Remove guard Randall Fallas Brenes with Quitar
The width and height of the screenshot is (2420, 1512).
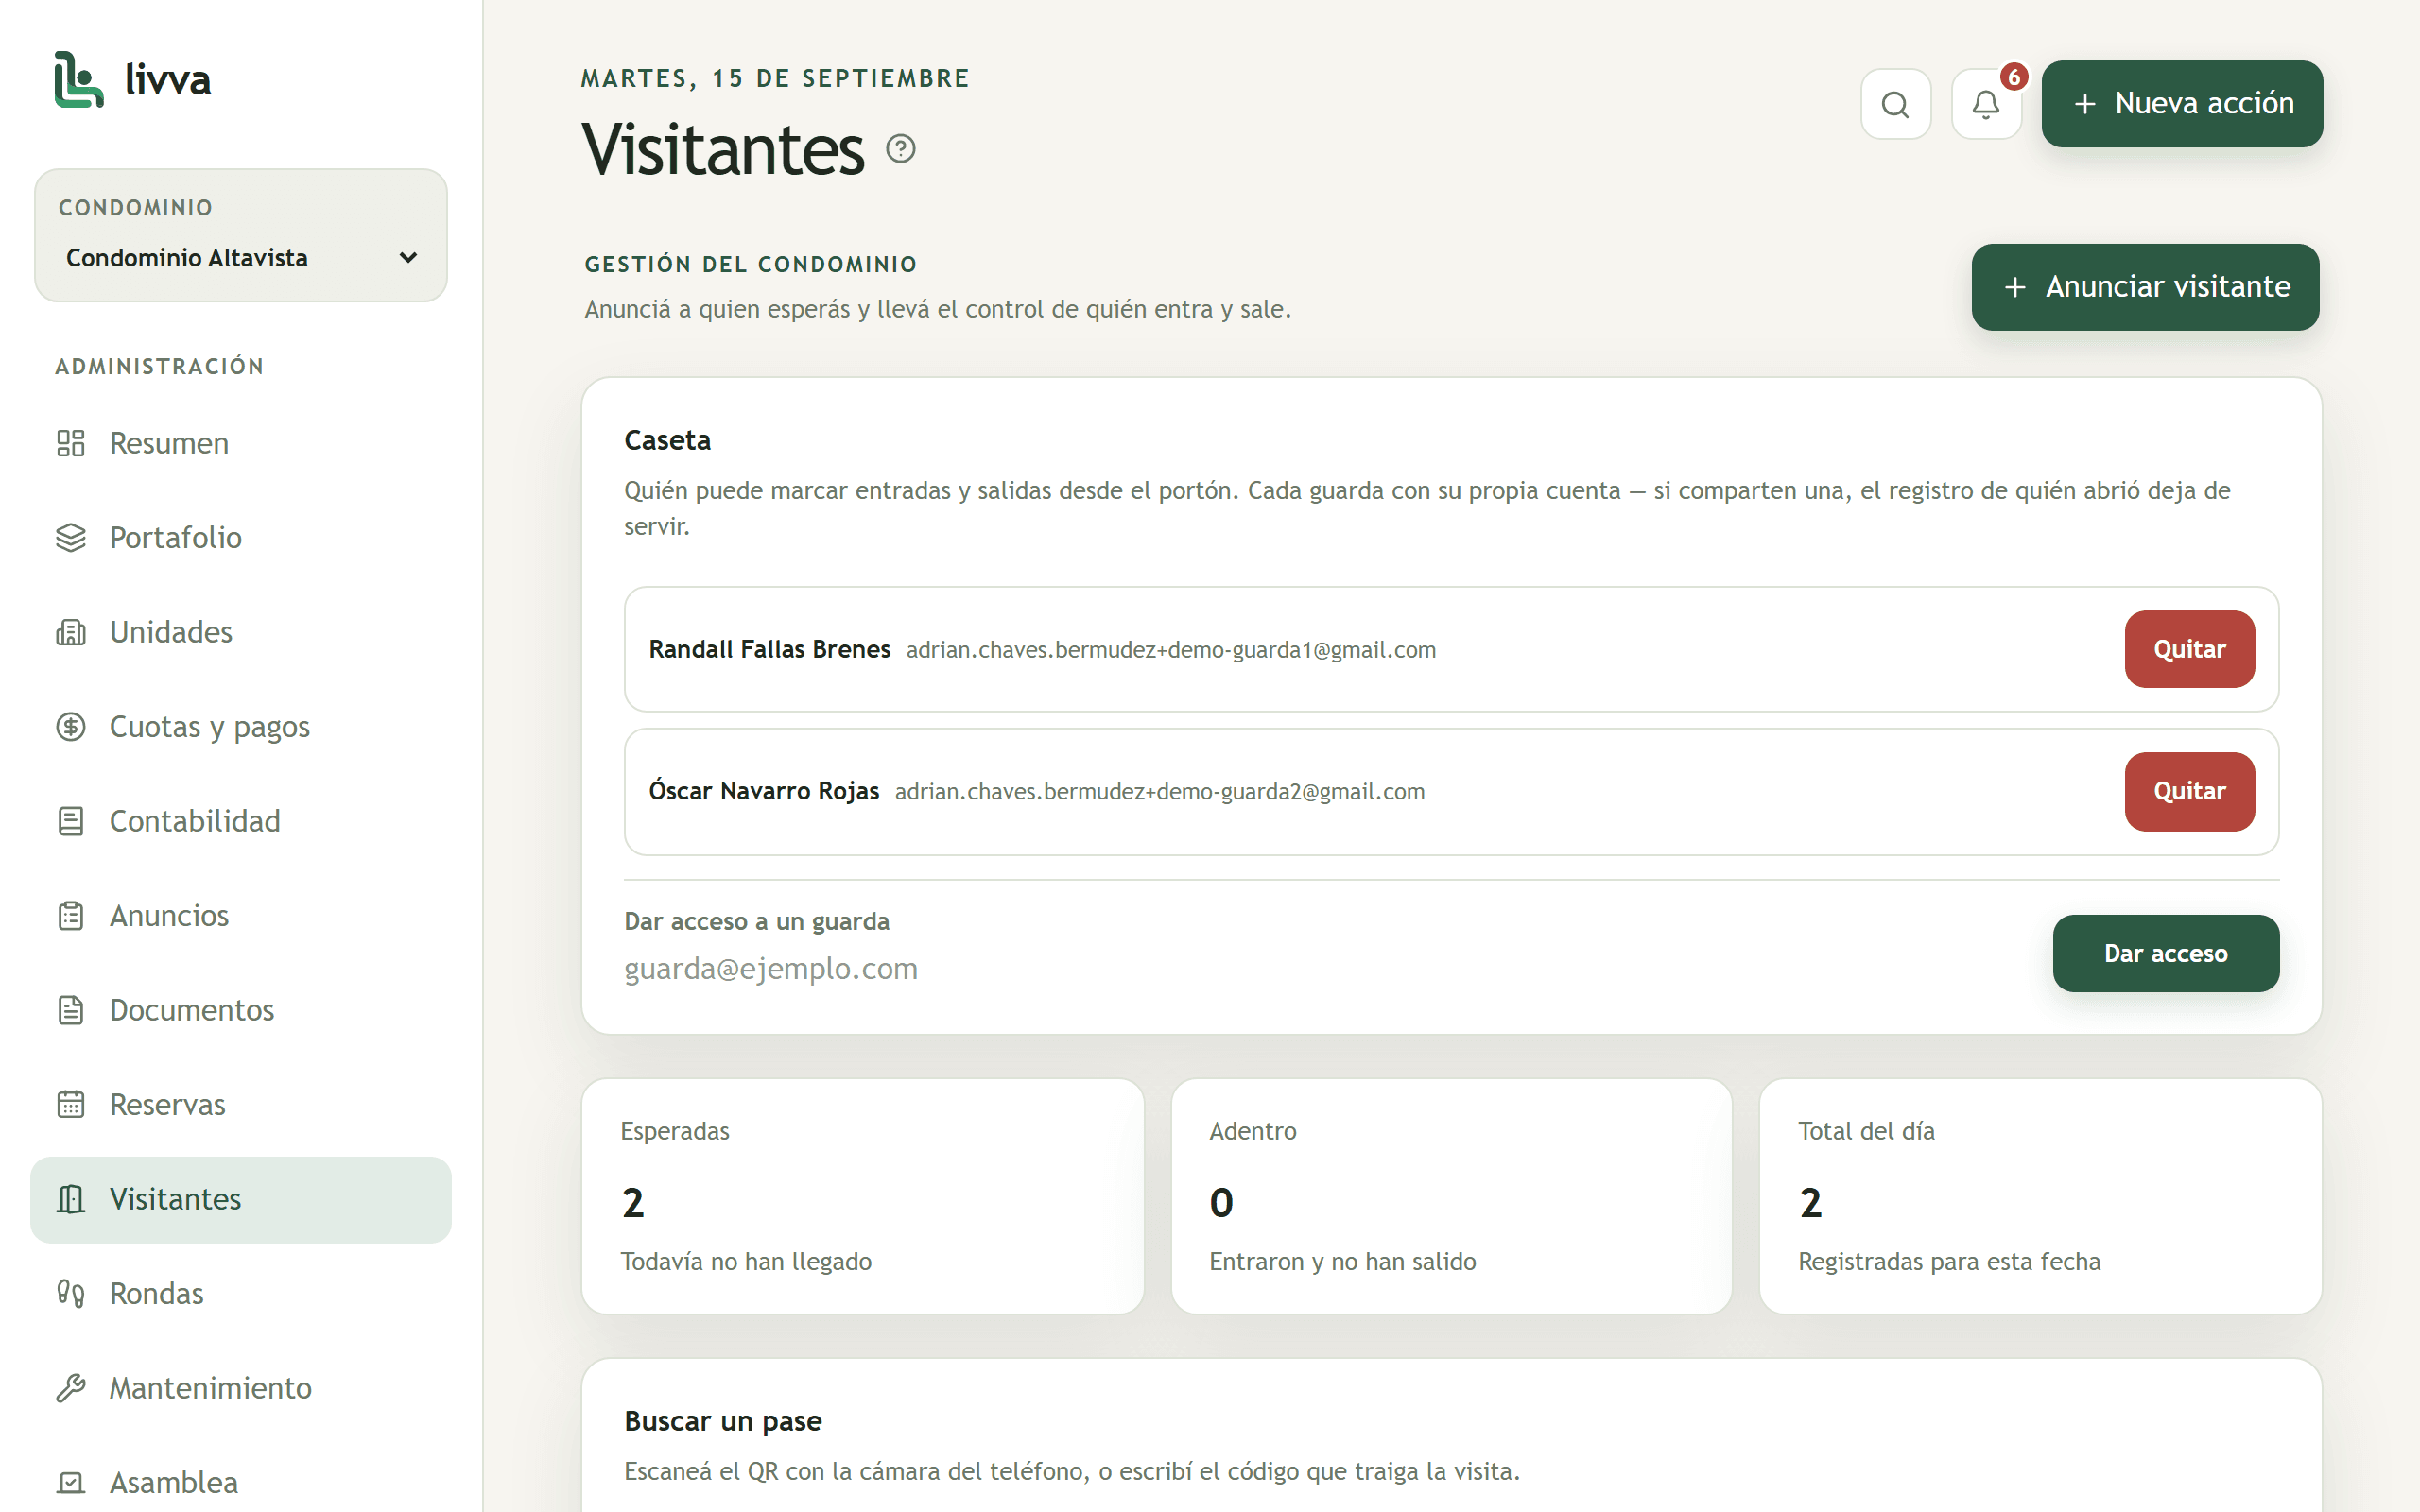[x=2189, y=649]
